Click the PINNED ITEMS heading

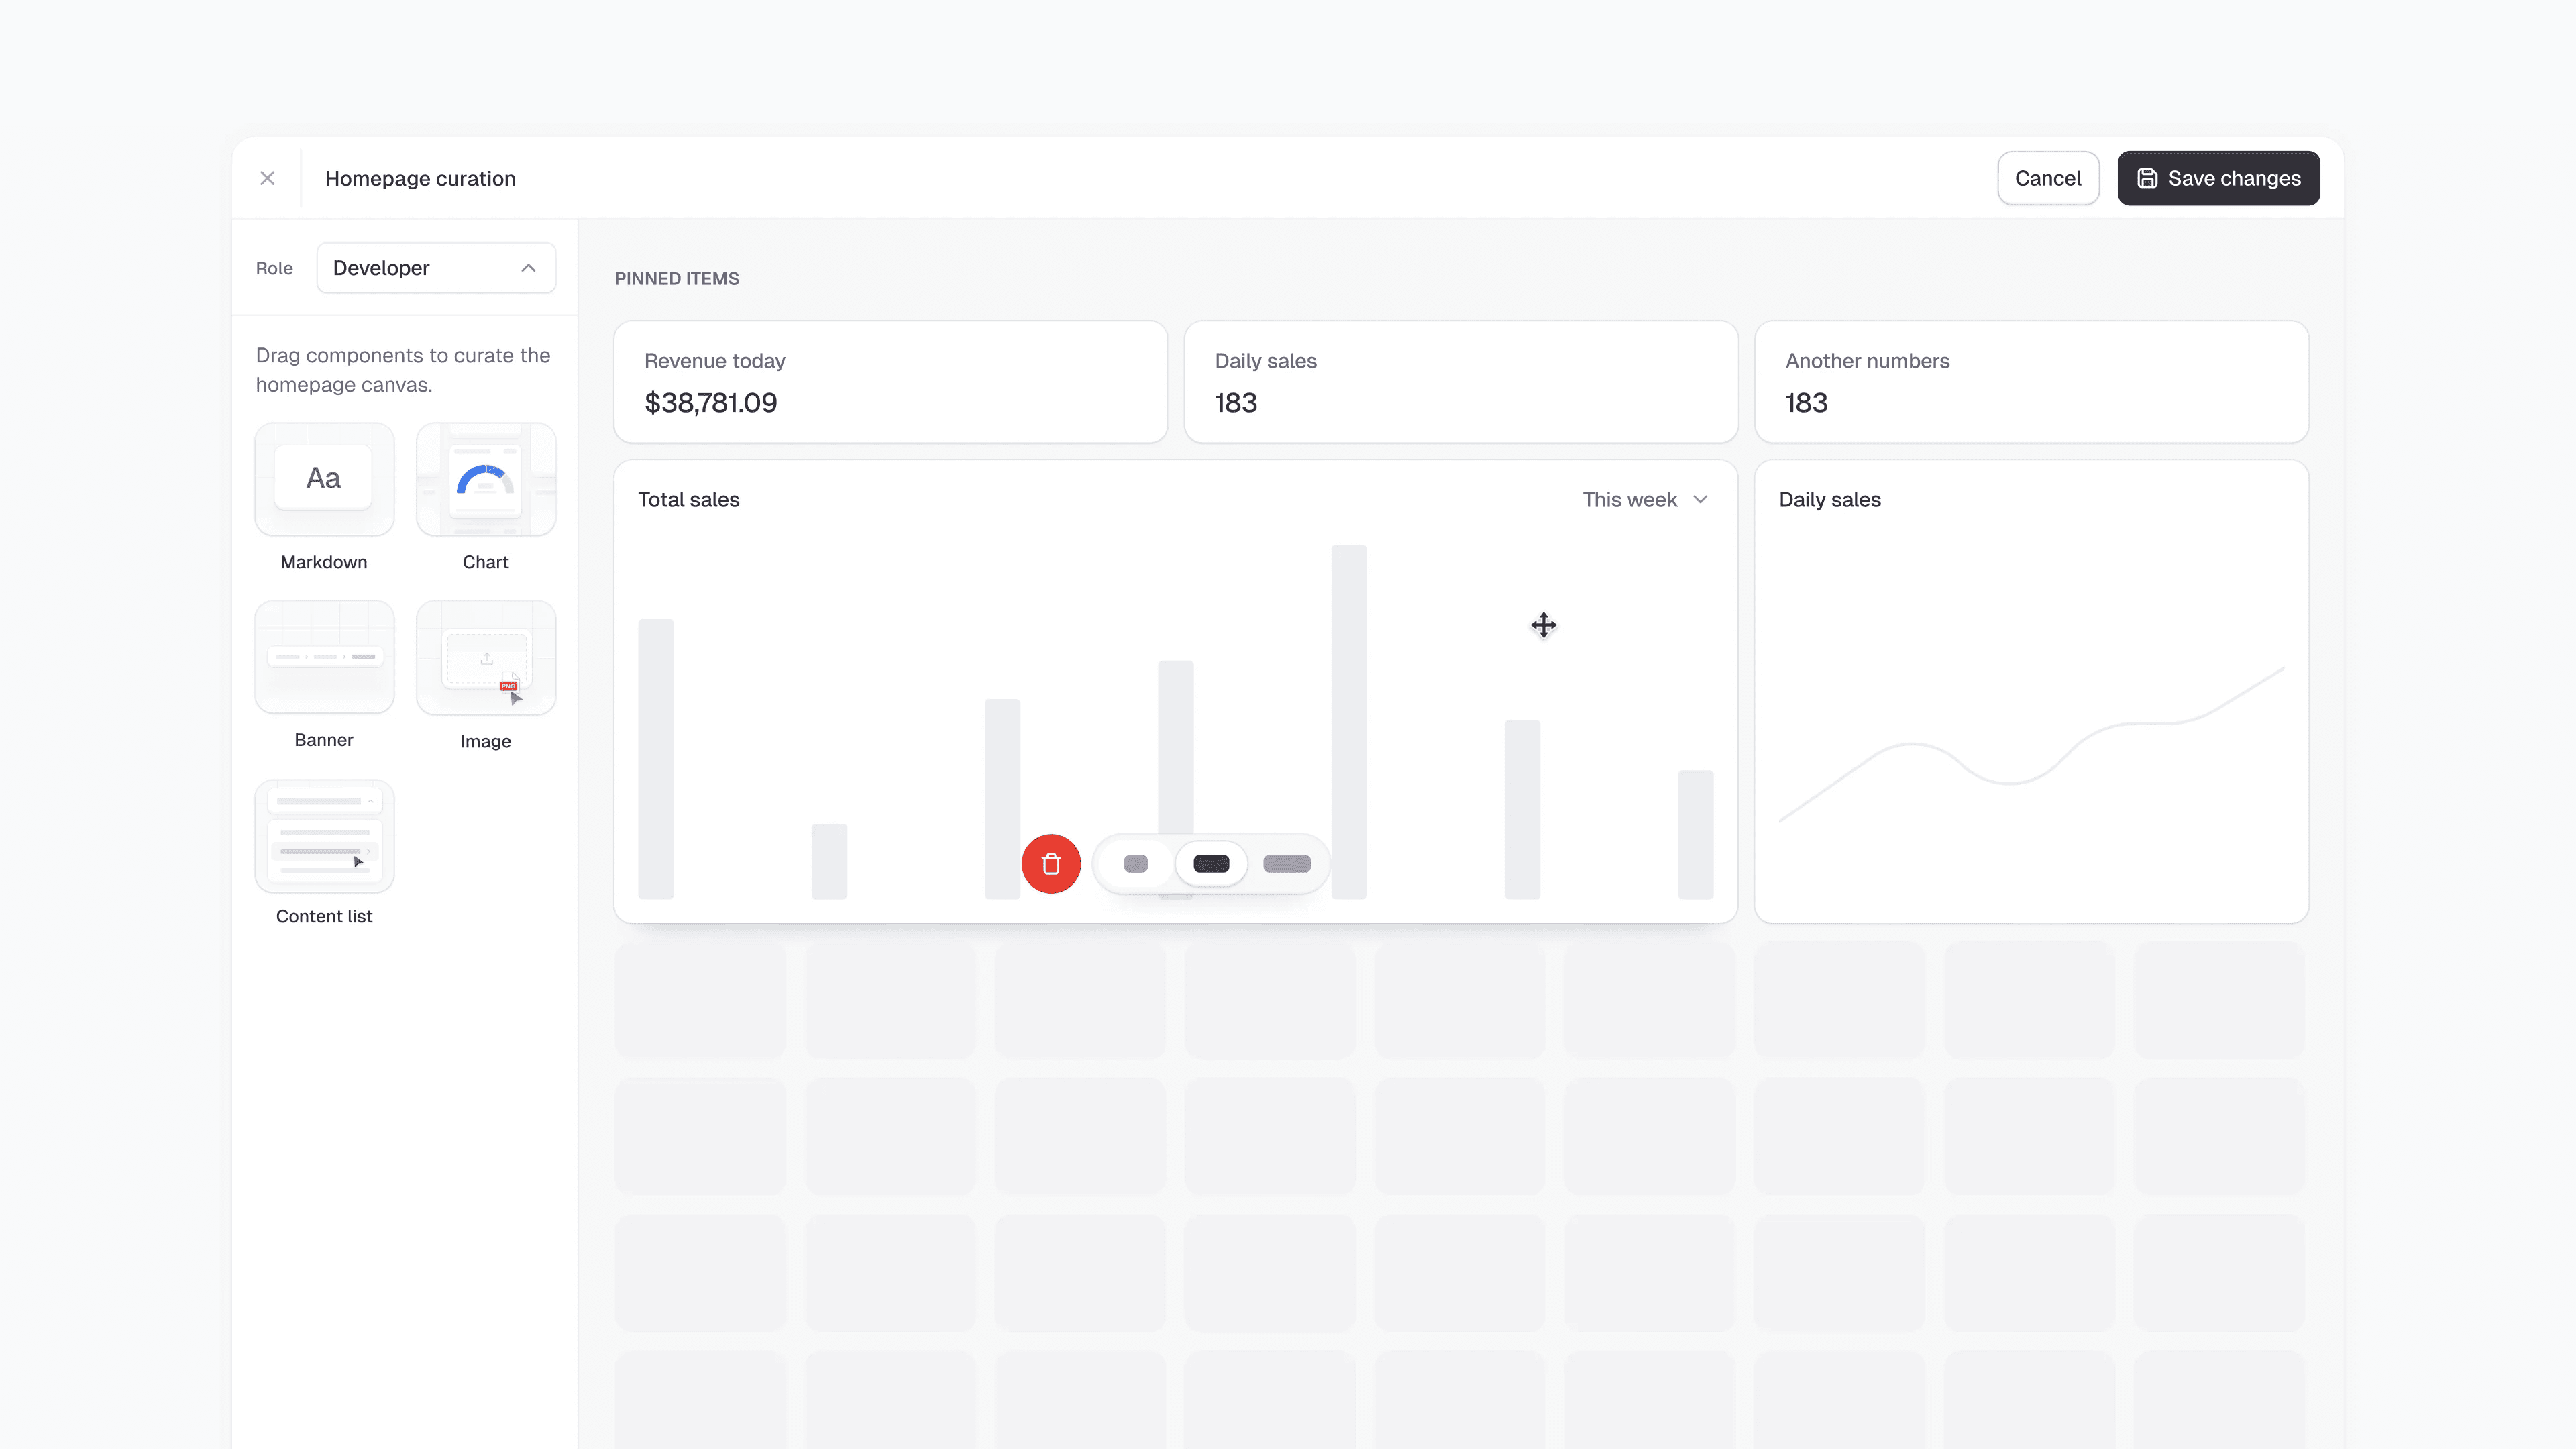click(677, 279)
